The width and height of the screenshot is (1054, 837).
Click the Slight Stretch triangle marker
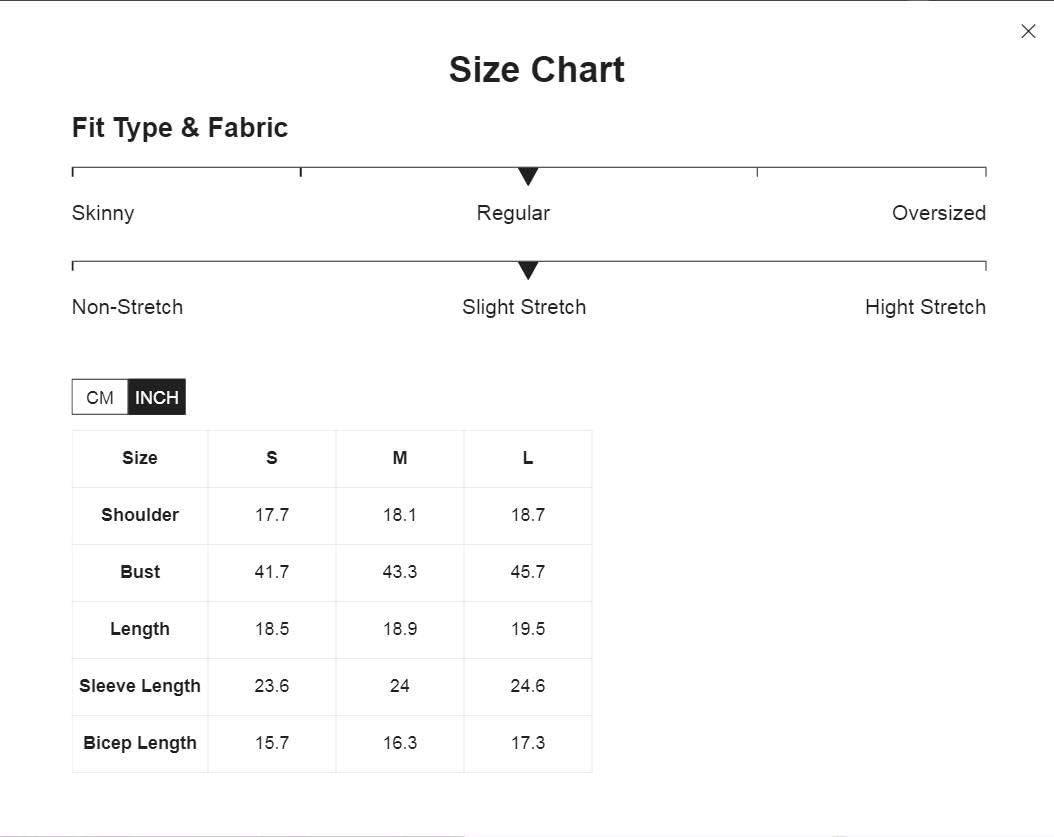(528, 270)
